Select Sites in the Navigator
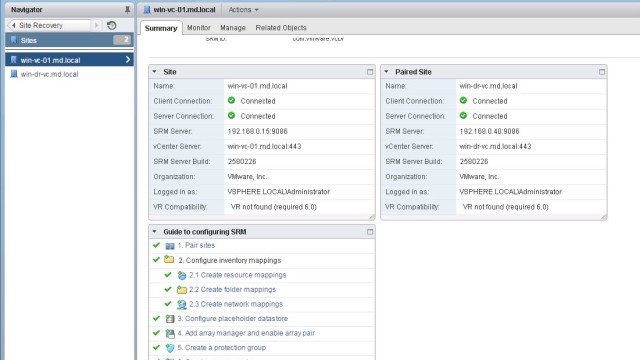This screenshot has width=640, height=360. pos(69,40)
